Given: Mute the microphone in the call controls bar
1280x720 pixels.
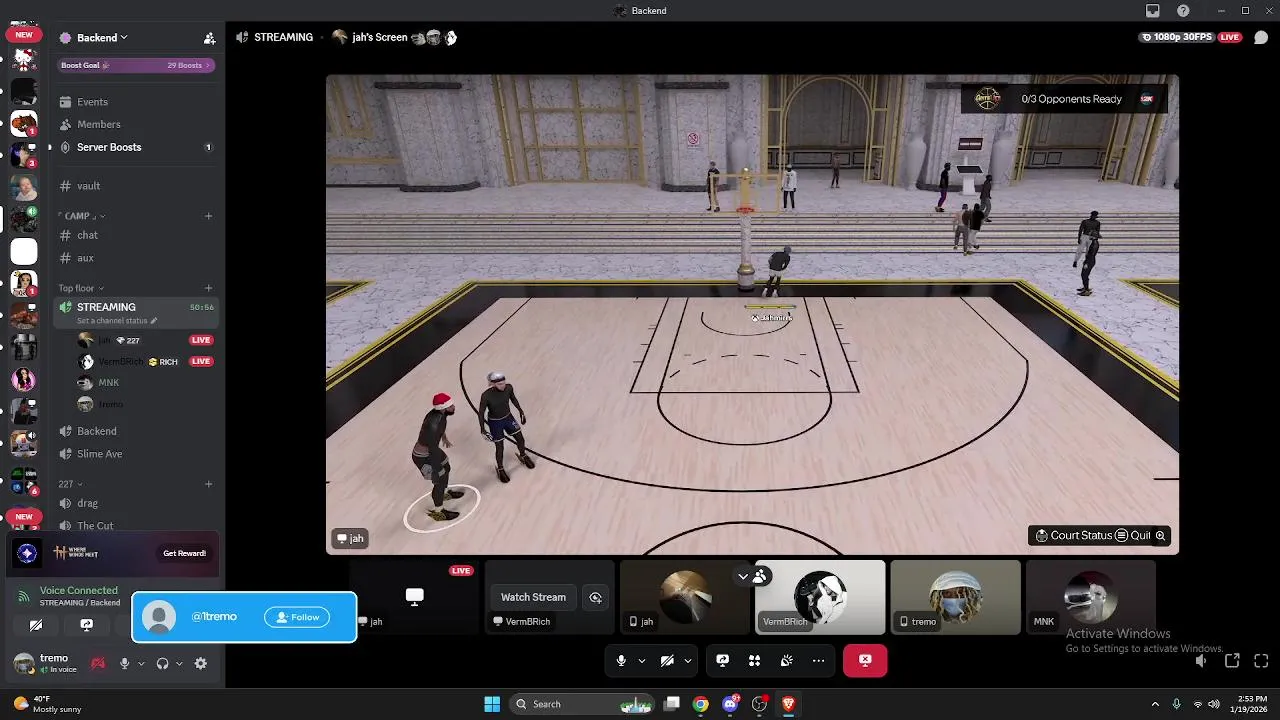Looking at the screenshot, I should pyautogui.click(x=621, y=660).
